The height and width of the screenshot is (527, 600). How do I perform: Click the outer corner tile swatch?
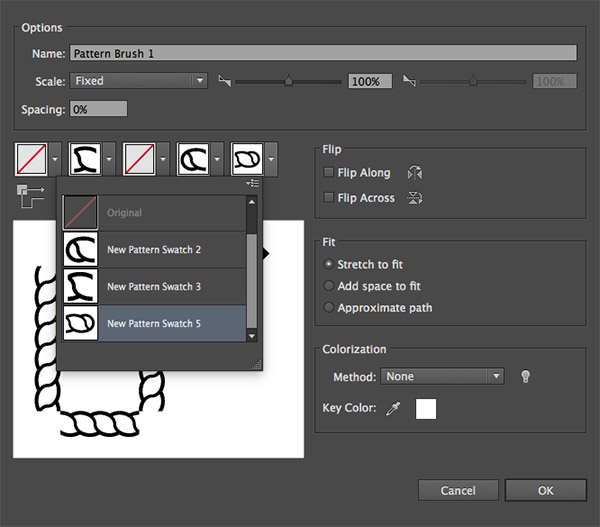(32, 158)
